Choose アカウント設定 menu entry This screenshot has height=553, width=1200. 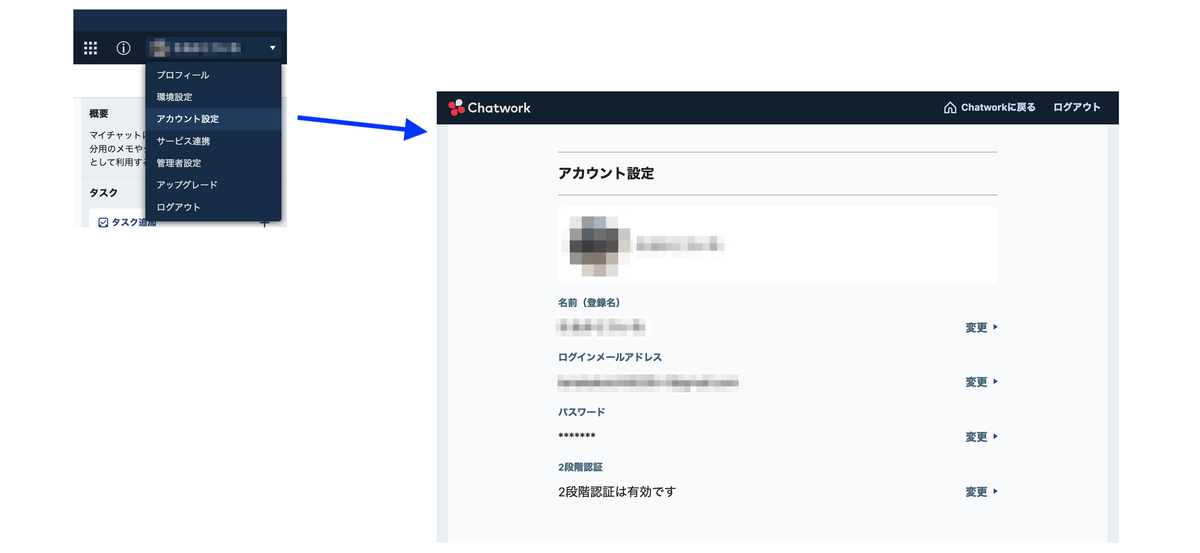coord(213,119)
